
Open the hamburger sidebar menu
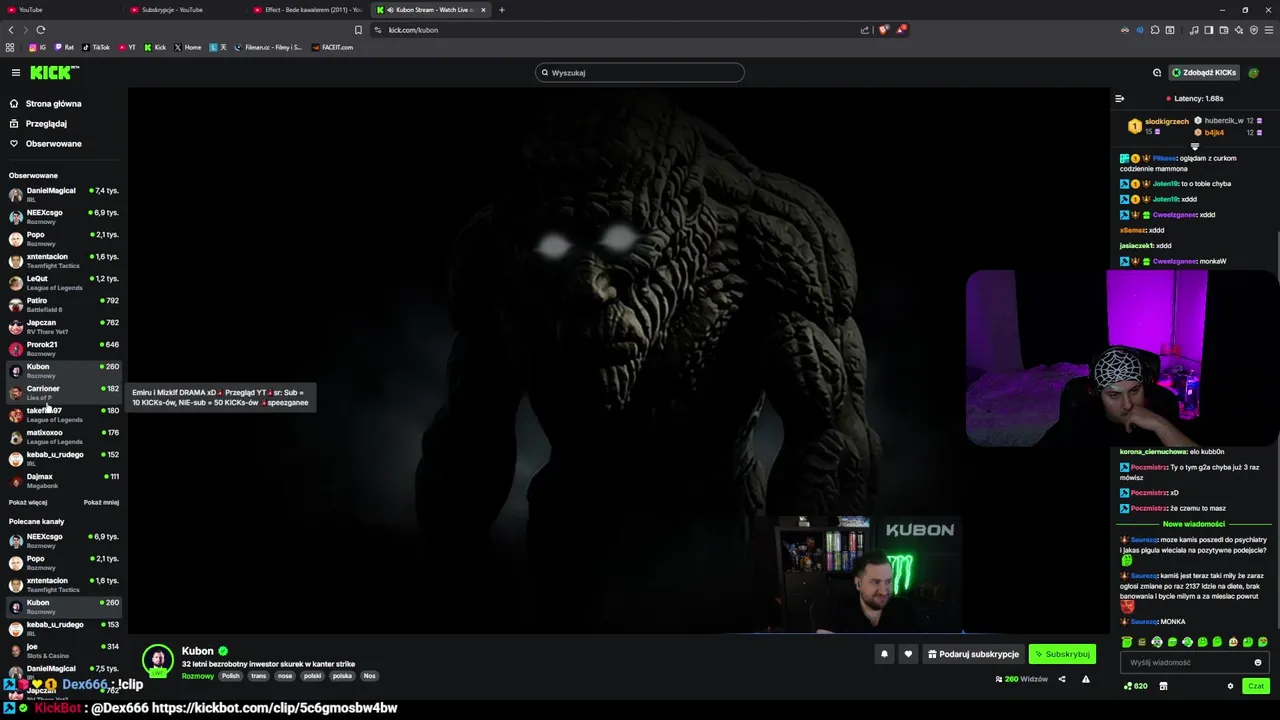pos(16,72)
